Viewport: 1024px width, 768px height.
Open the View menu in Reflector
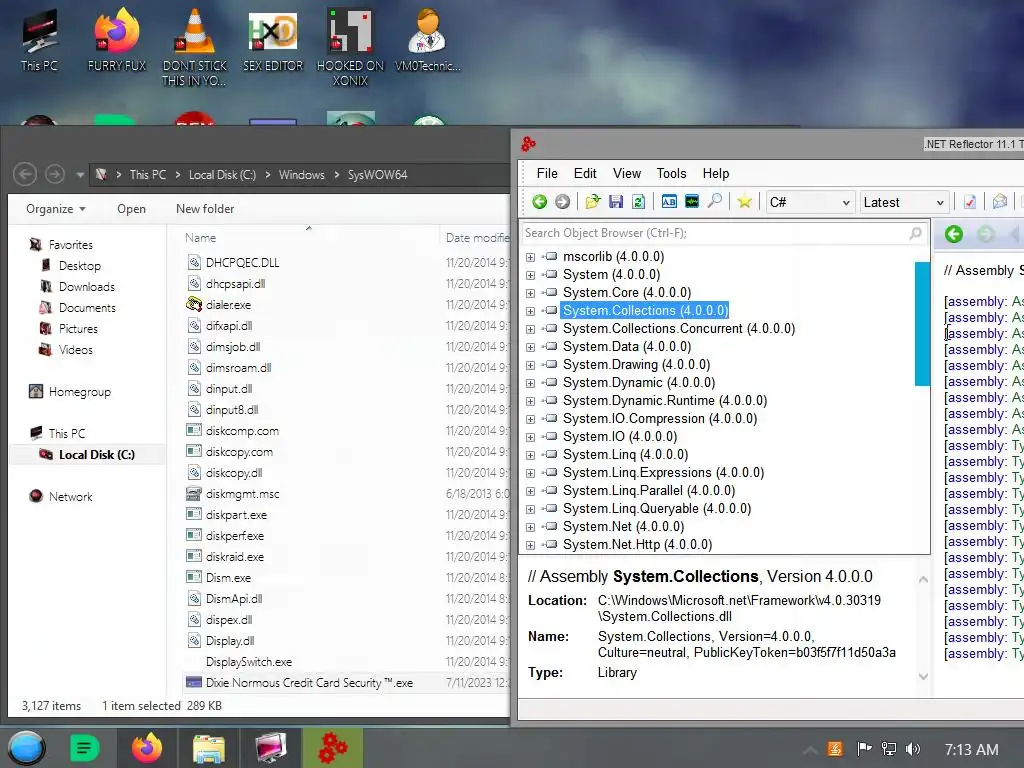pyautogui.click(x=627, y=174)
